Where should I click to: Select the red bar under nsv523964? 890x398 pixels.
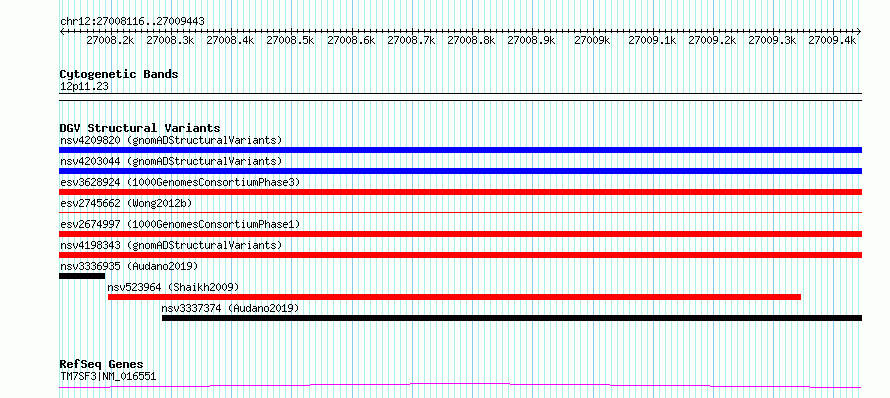(454, 297)
